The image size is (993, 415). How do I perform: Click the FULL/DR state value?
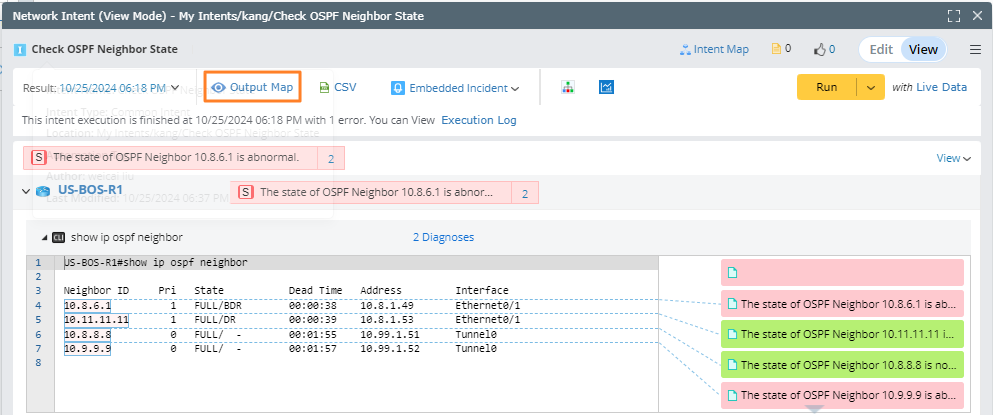click(215, 320)
